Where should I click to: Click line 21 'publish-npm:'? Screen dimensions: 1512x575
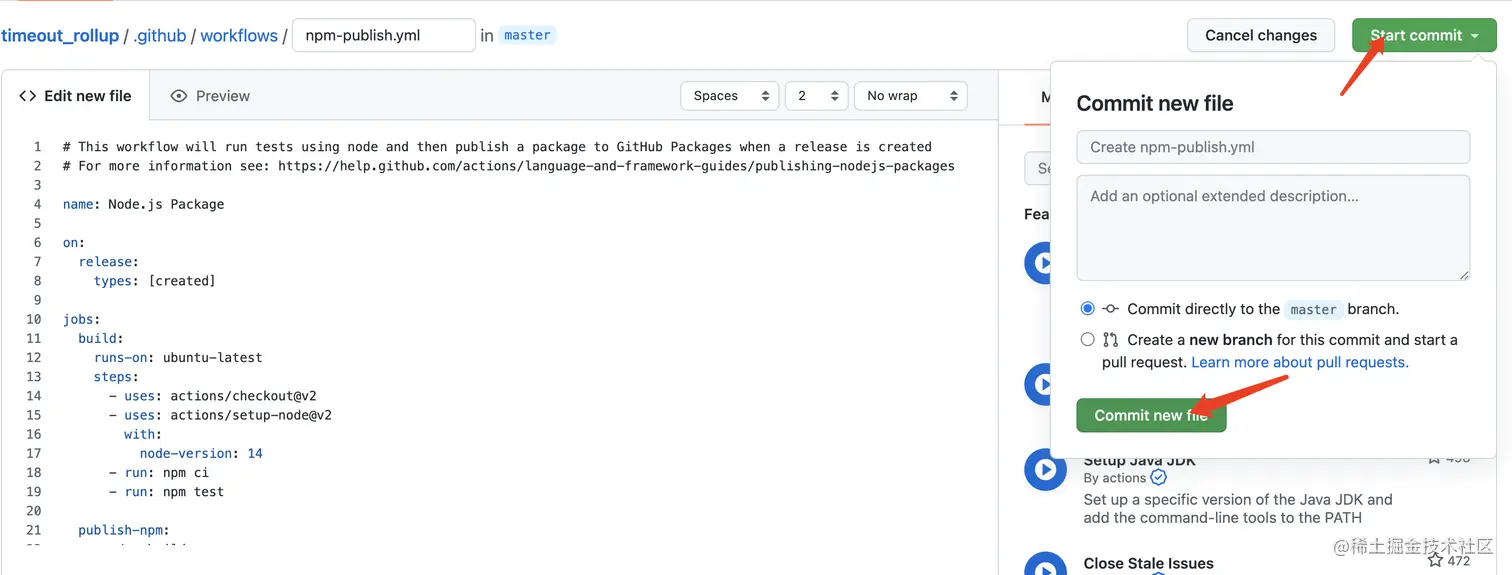[124, 530]
